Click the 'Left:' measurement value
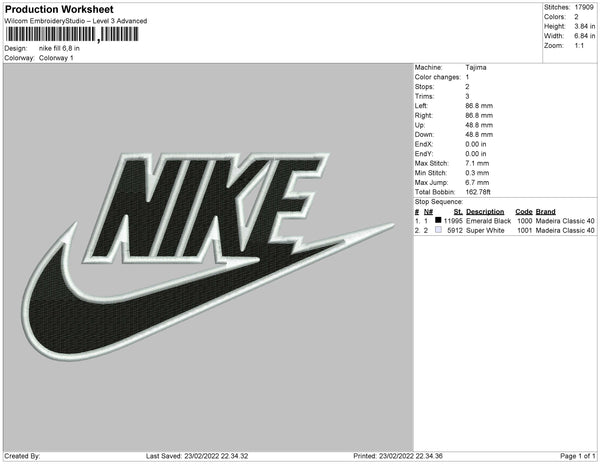This screenshot has height=464, width=600. (479, 106)
